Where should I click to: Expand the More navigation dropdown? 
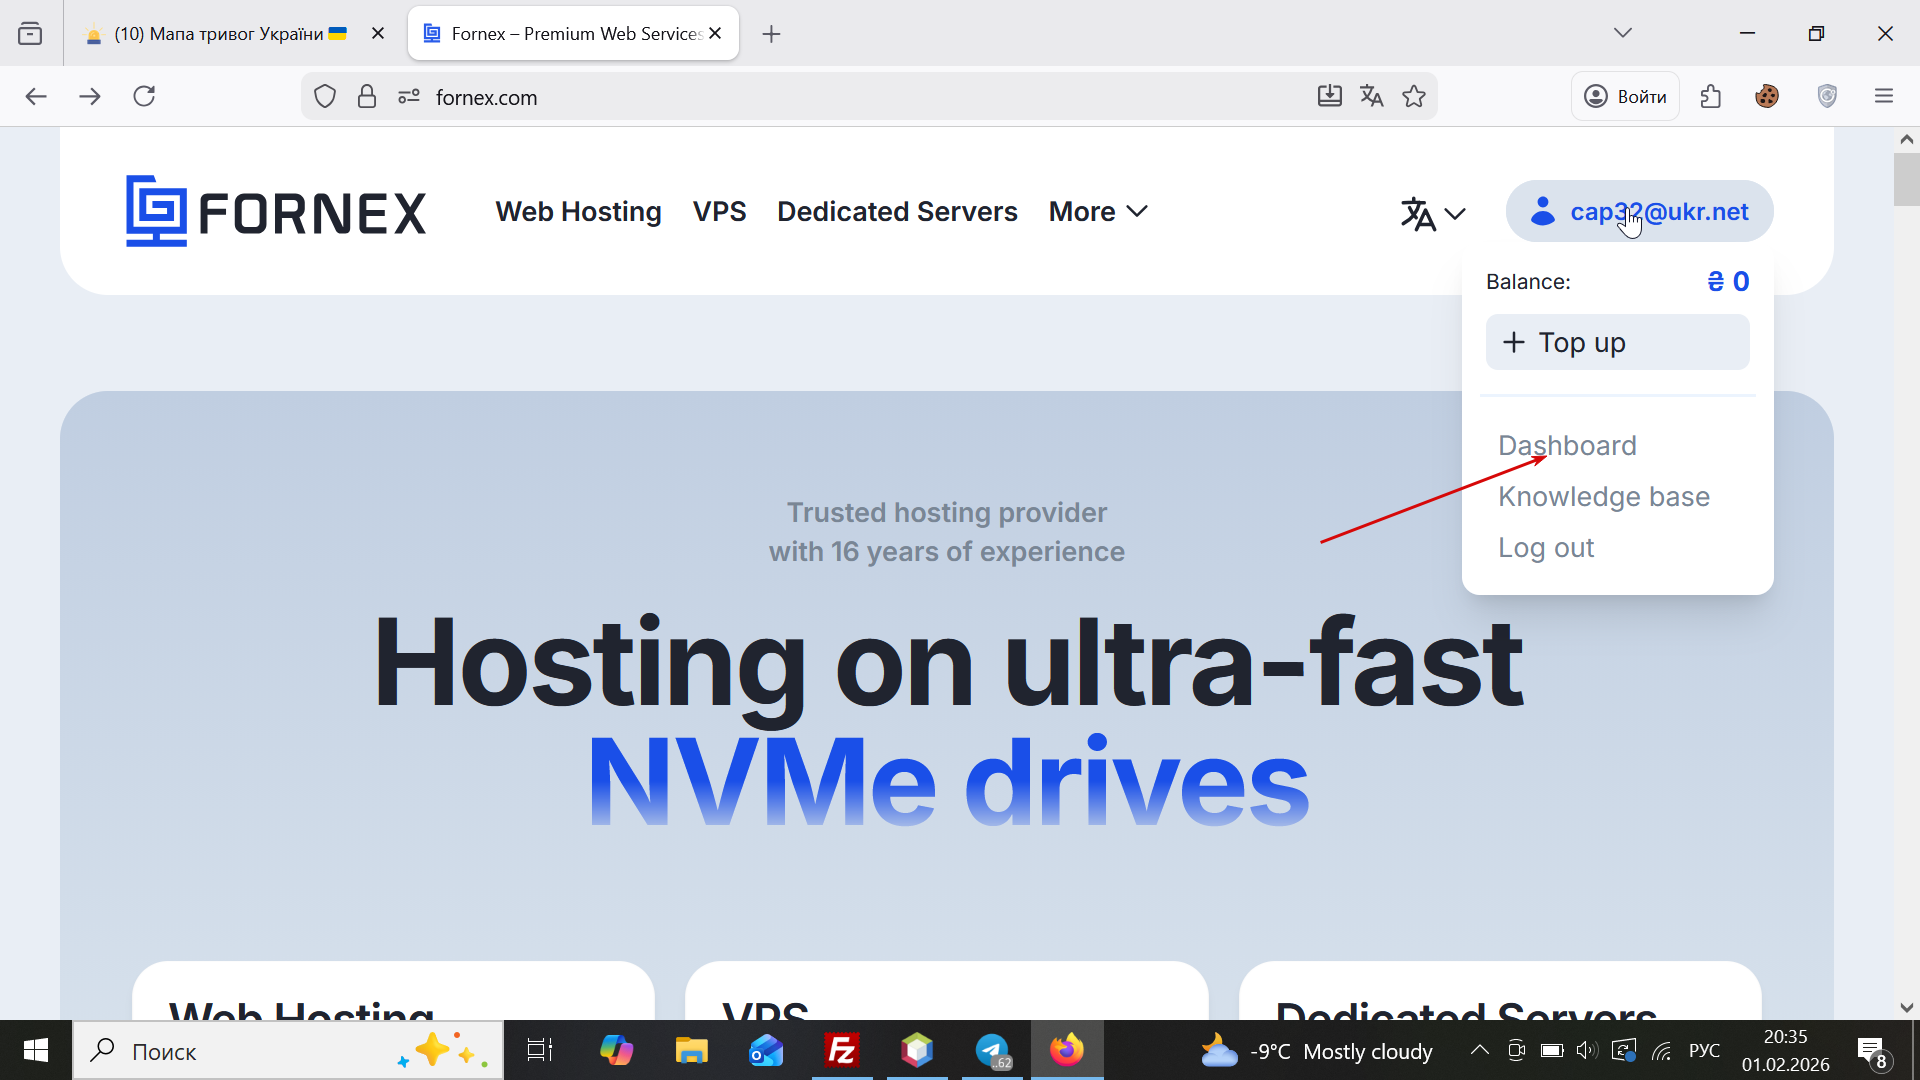(1097, 212)
